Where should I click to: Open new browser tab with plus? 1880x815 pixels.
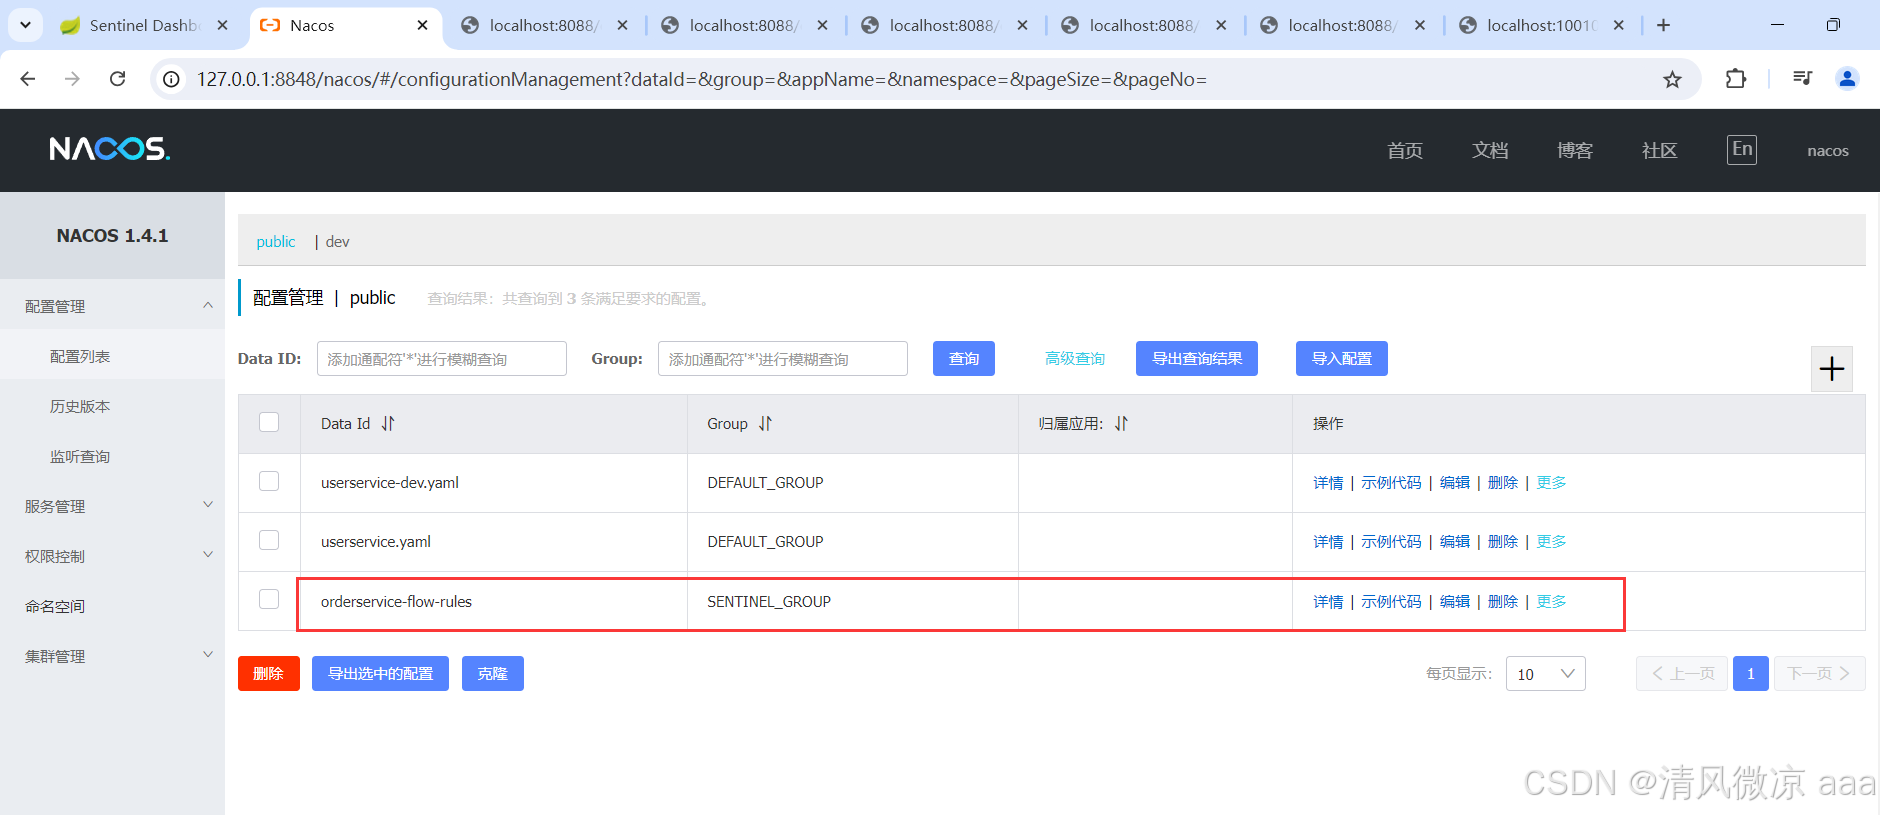(x=1663, y=25)
